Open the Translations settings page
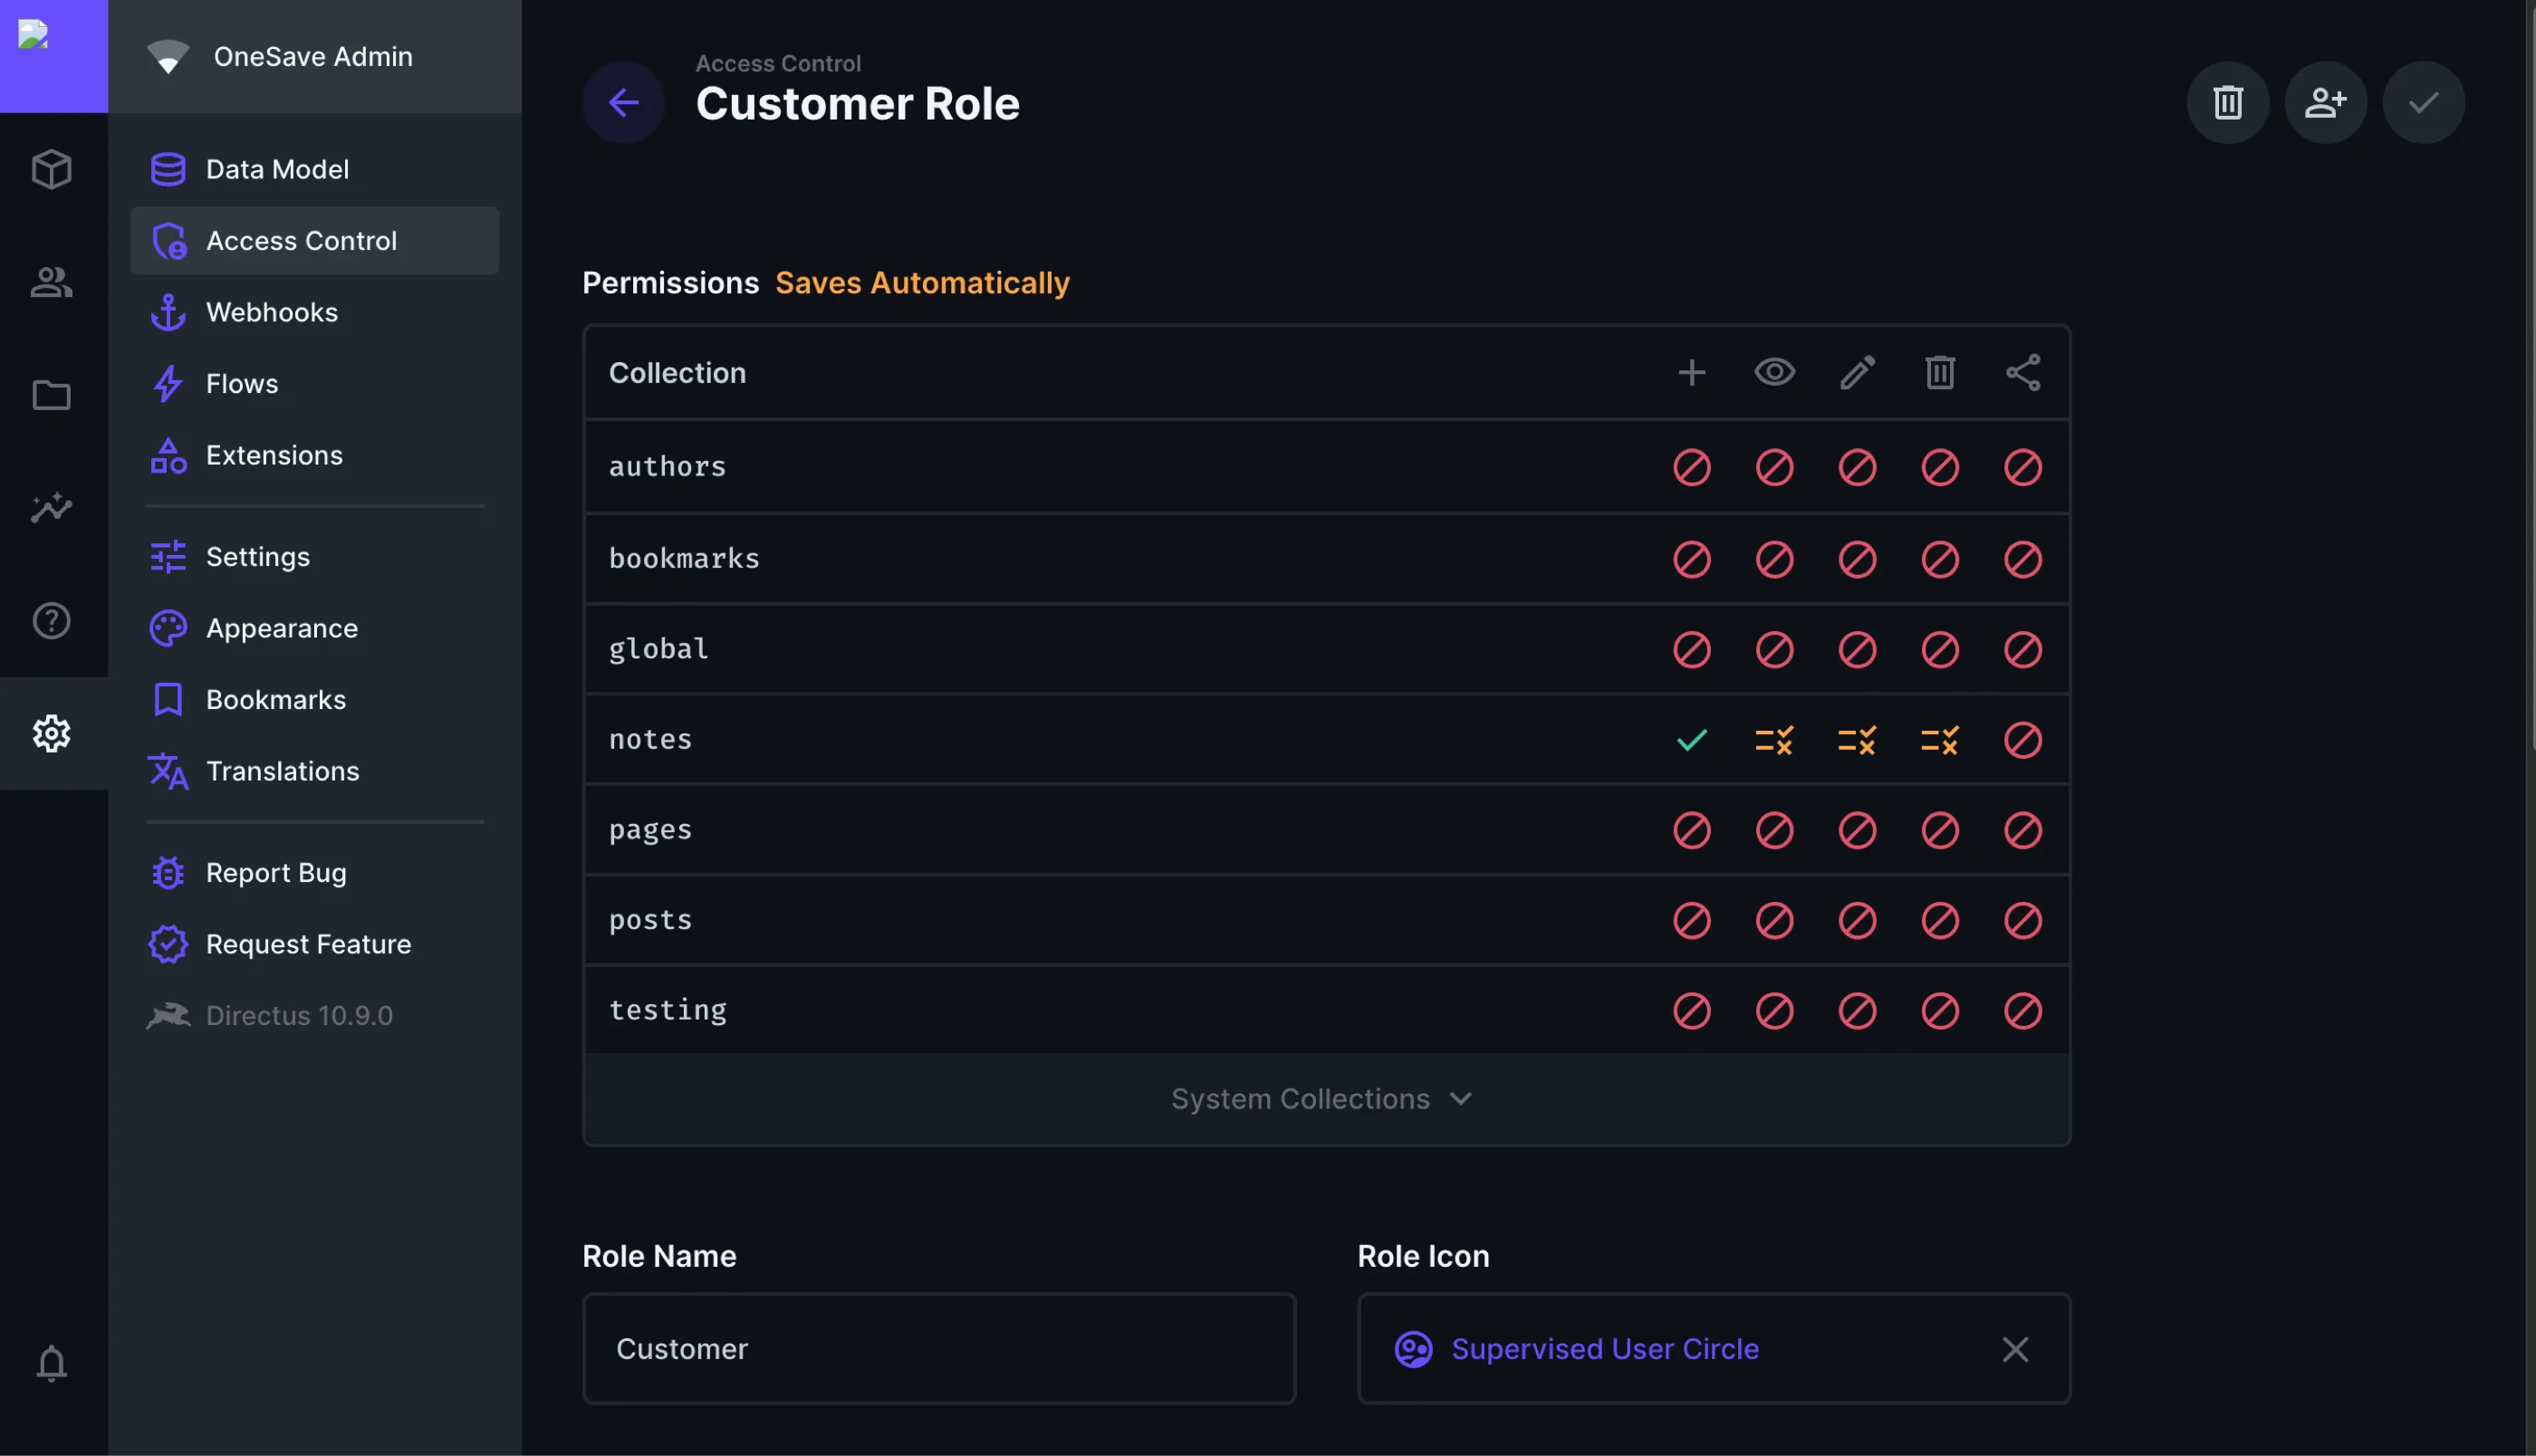 283,770
